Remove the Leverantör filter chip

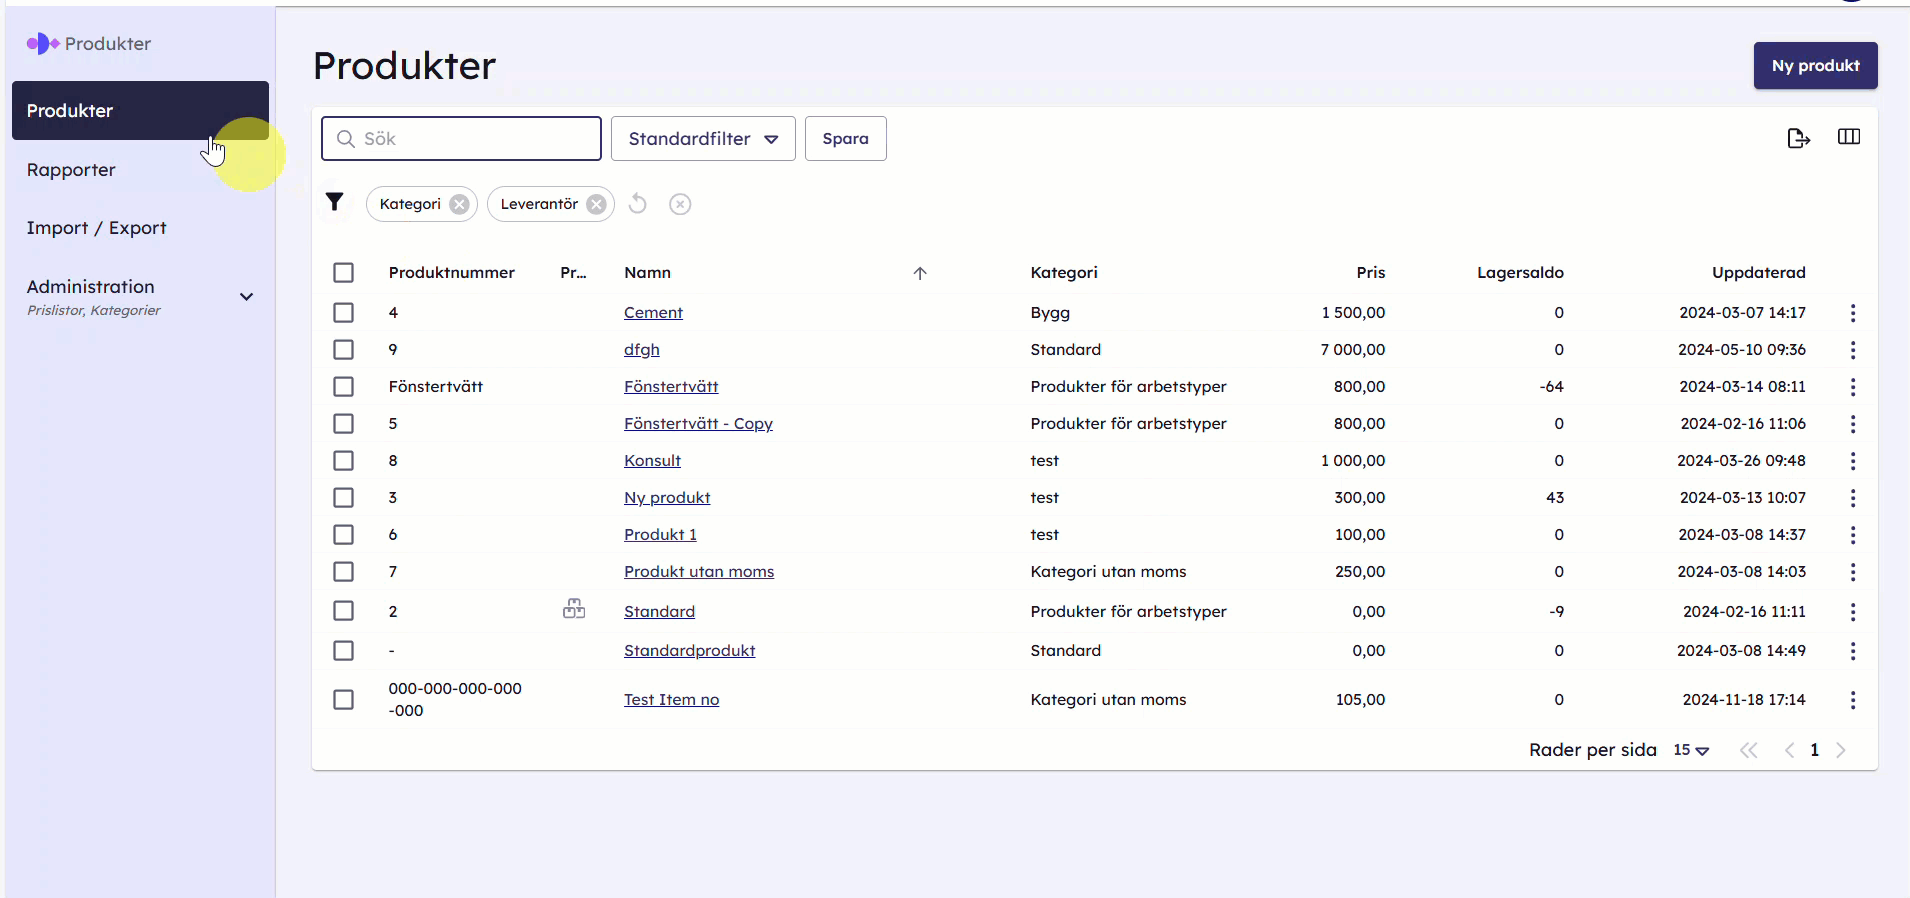pos(596,204)
